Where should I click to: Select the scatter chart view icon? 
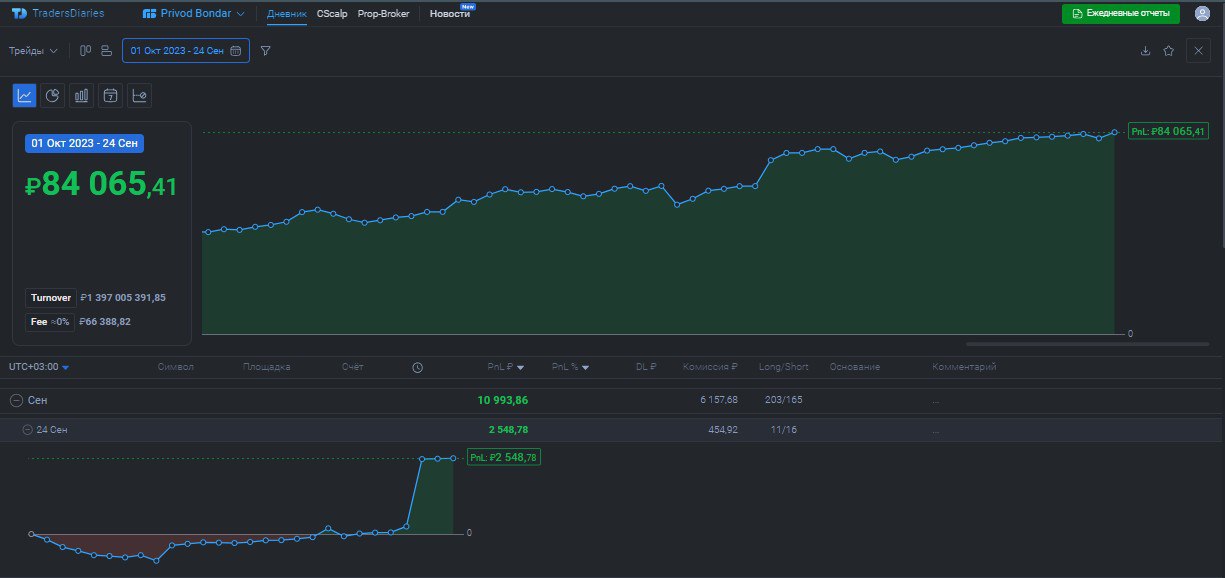(x=140, y=95)
